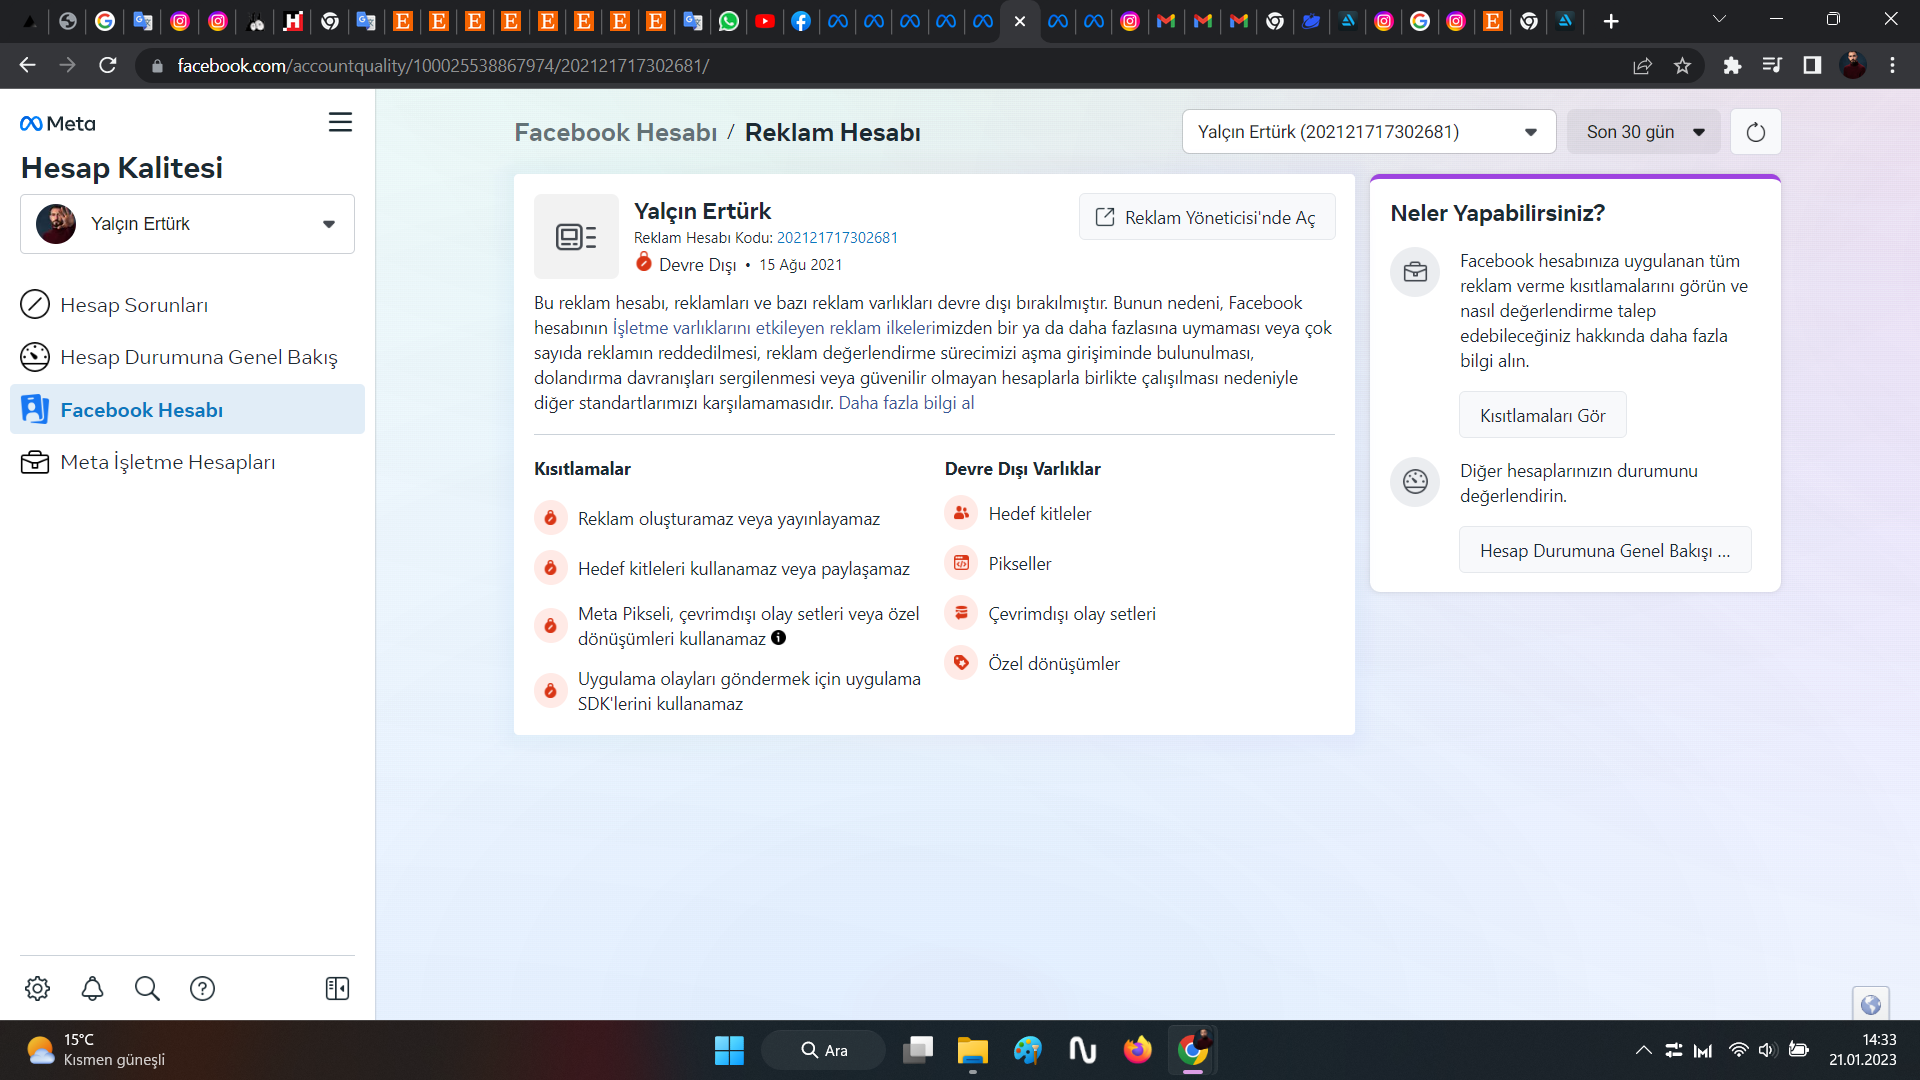1920x1080 pixels.
Task: Select Facebook Hesabı in sidebar
Action: coord(187,409)
